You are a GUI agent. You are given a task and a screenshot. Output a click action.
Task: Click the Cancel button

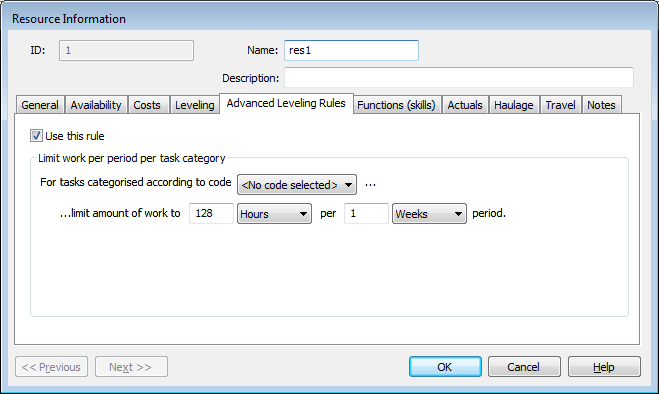coord(524,367)
